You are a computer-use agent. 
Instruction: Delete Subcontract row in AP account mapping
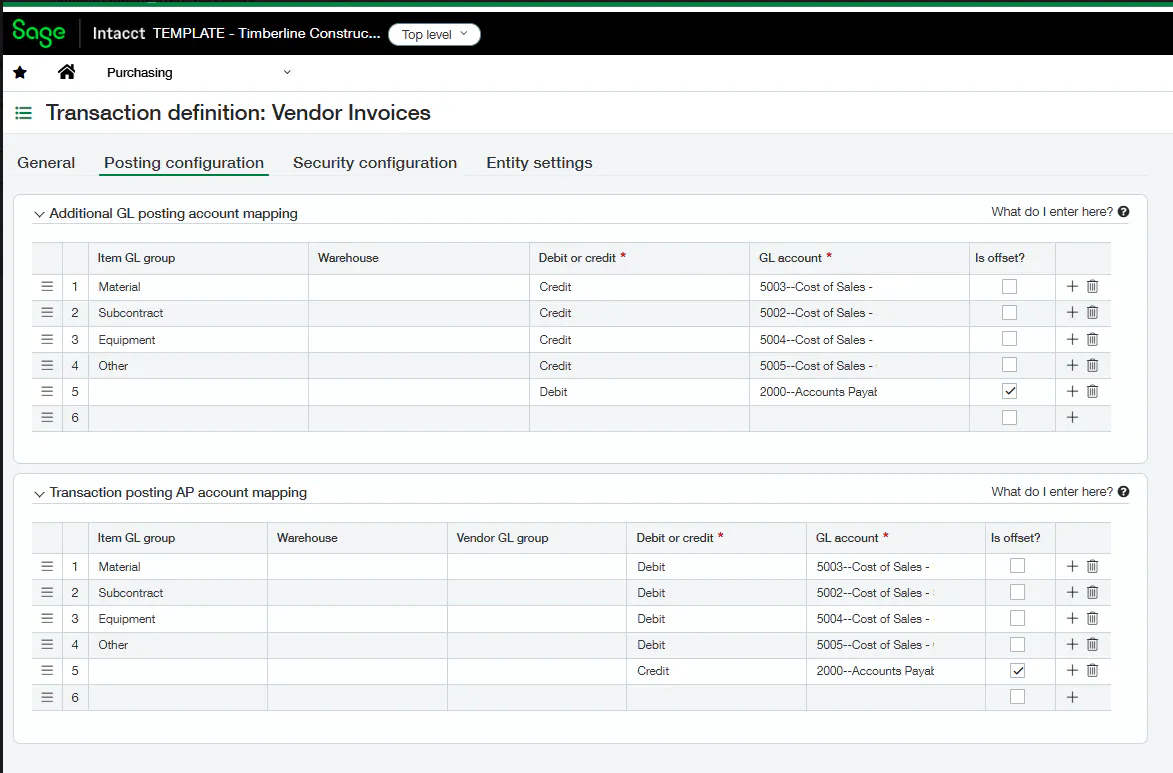coord(1092,593)
